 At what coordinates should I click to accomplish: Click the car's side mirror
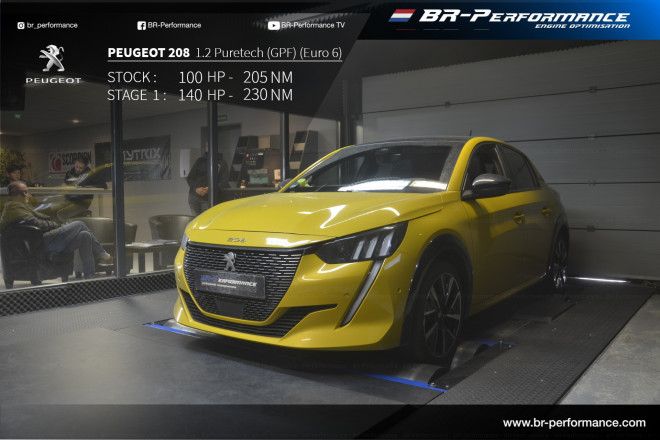(x=490, y=184)
